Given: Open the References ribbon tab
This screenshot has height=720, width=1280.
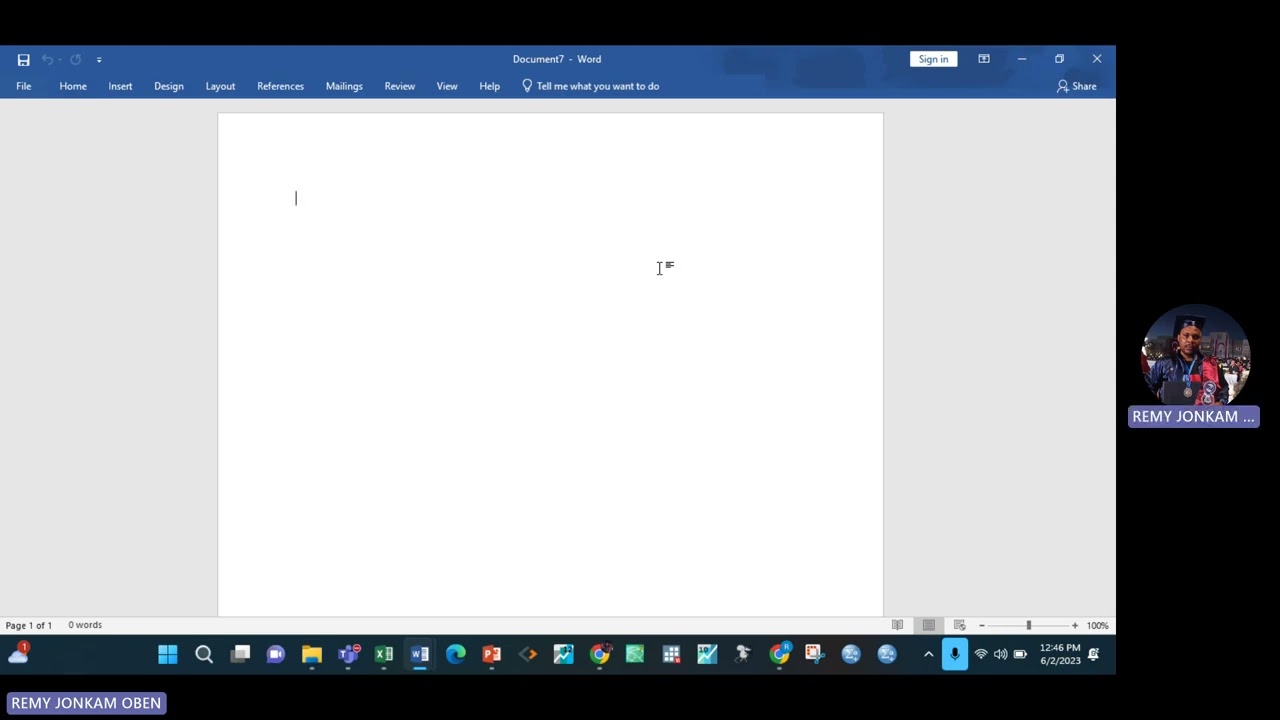Looking at the screenshot, I should [x=280, y=86].
